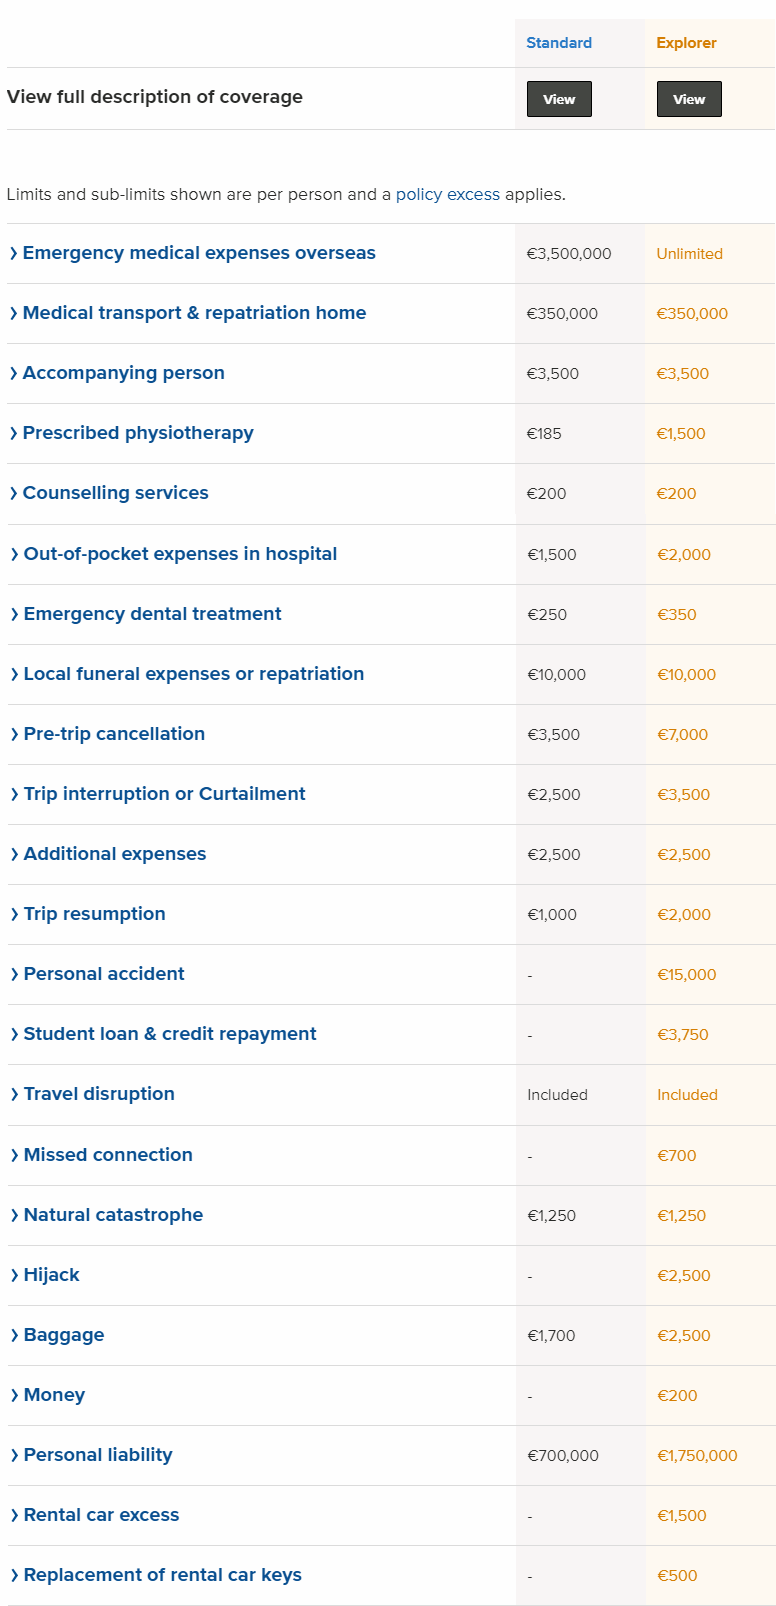Click View button under Explorer plan
This screenshot has width=776, height=1606.
(689, 99)
